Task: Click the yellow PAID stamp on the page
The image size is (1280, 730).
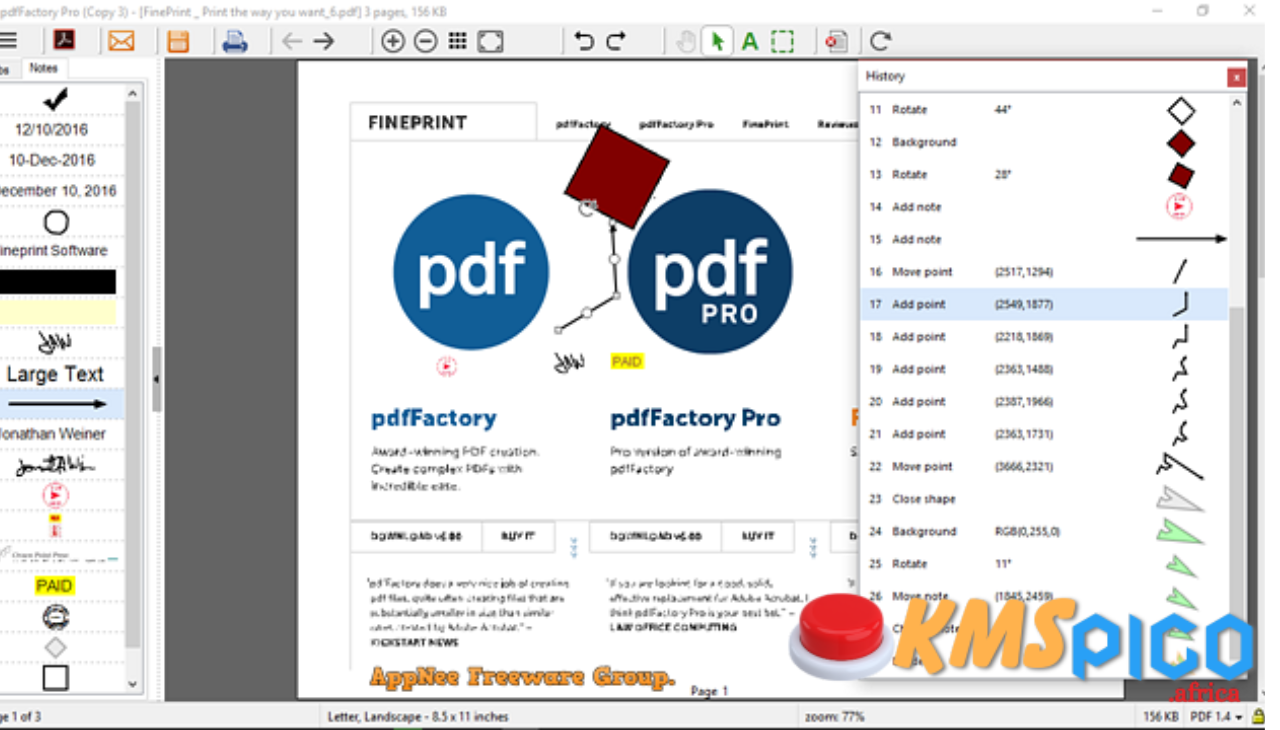Action: click(x=627, y=361)
